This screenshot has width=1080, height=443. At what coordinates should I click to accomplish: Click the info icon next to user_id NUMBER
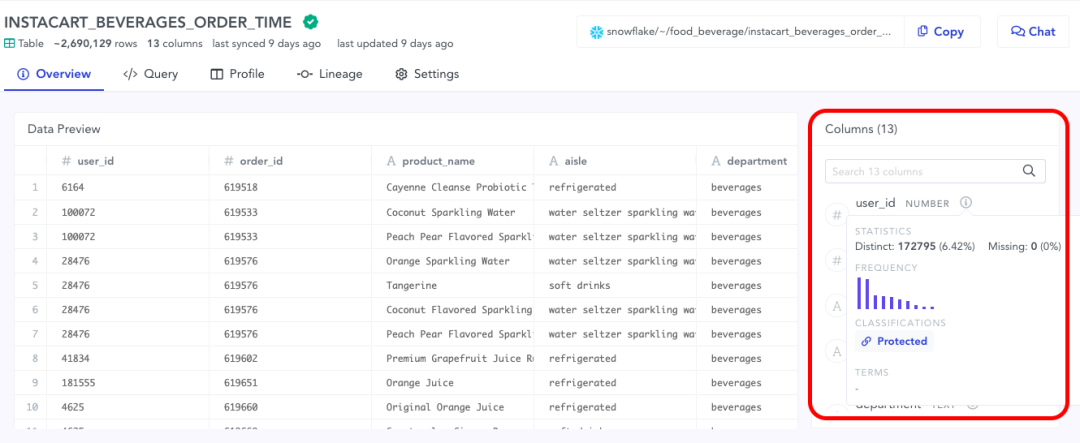(x=965, y=203)
